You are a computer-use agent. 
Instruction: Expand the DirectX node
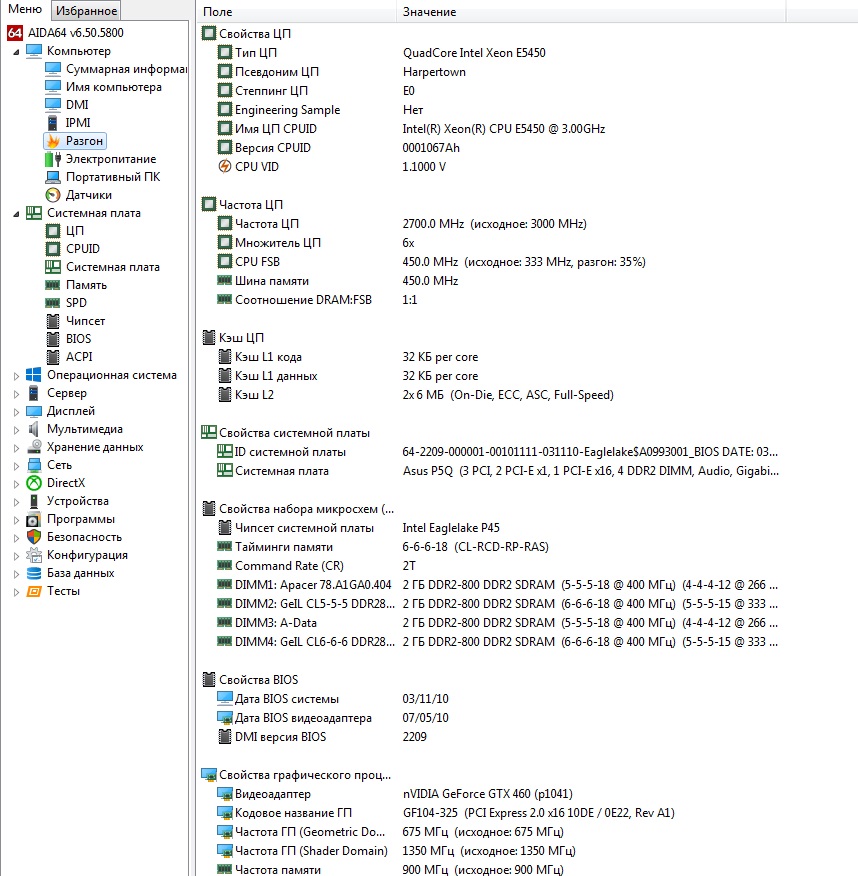point(16,484)
